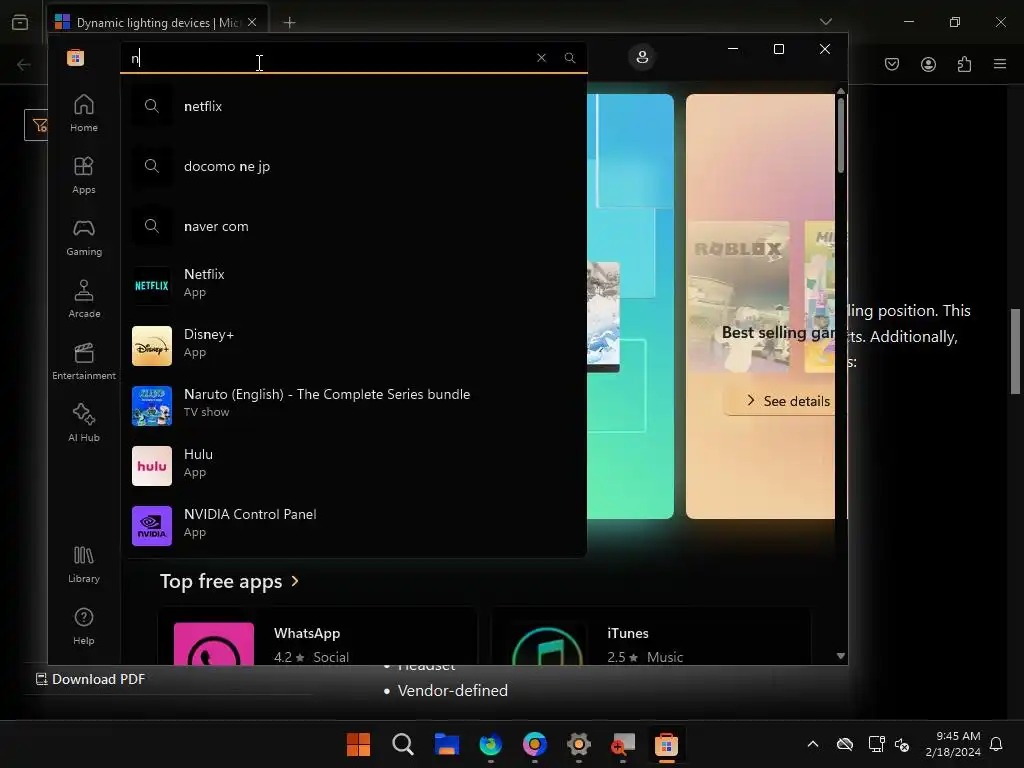This screenshot has width=1024, height=768.
Task: Click the muted volume tray icon
Action: click(x=902, y=744)
